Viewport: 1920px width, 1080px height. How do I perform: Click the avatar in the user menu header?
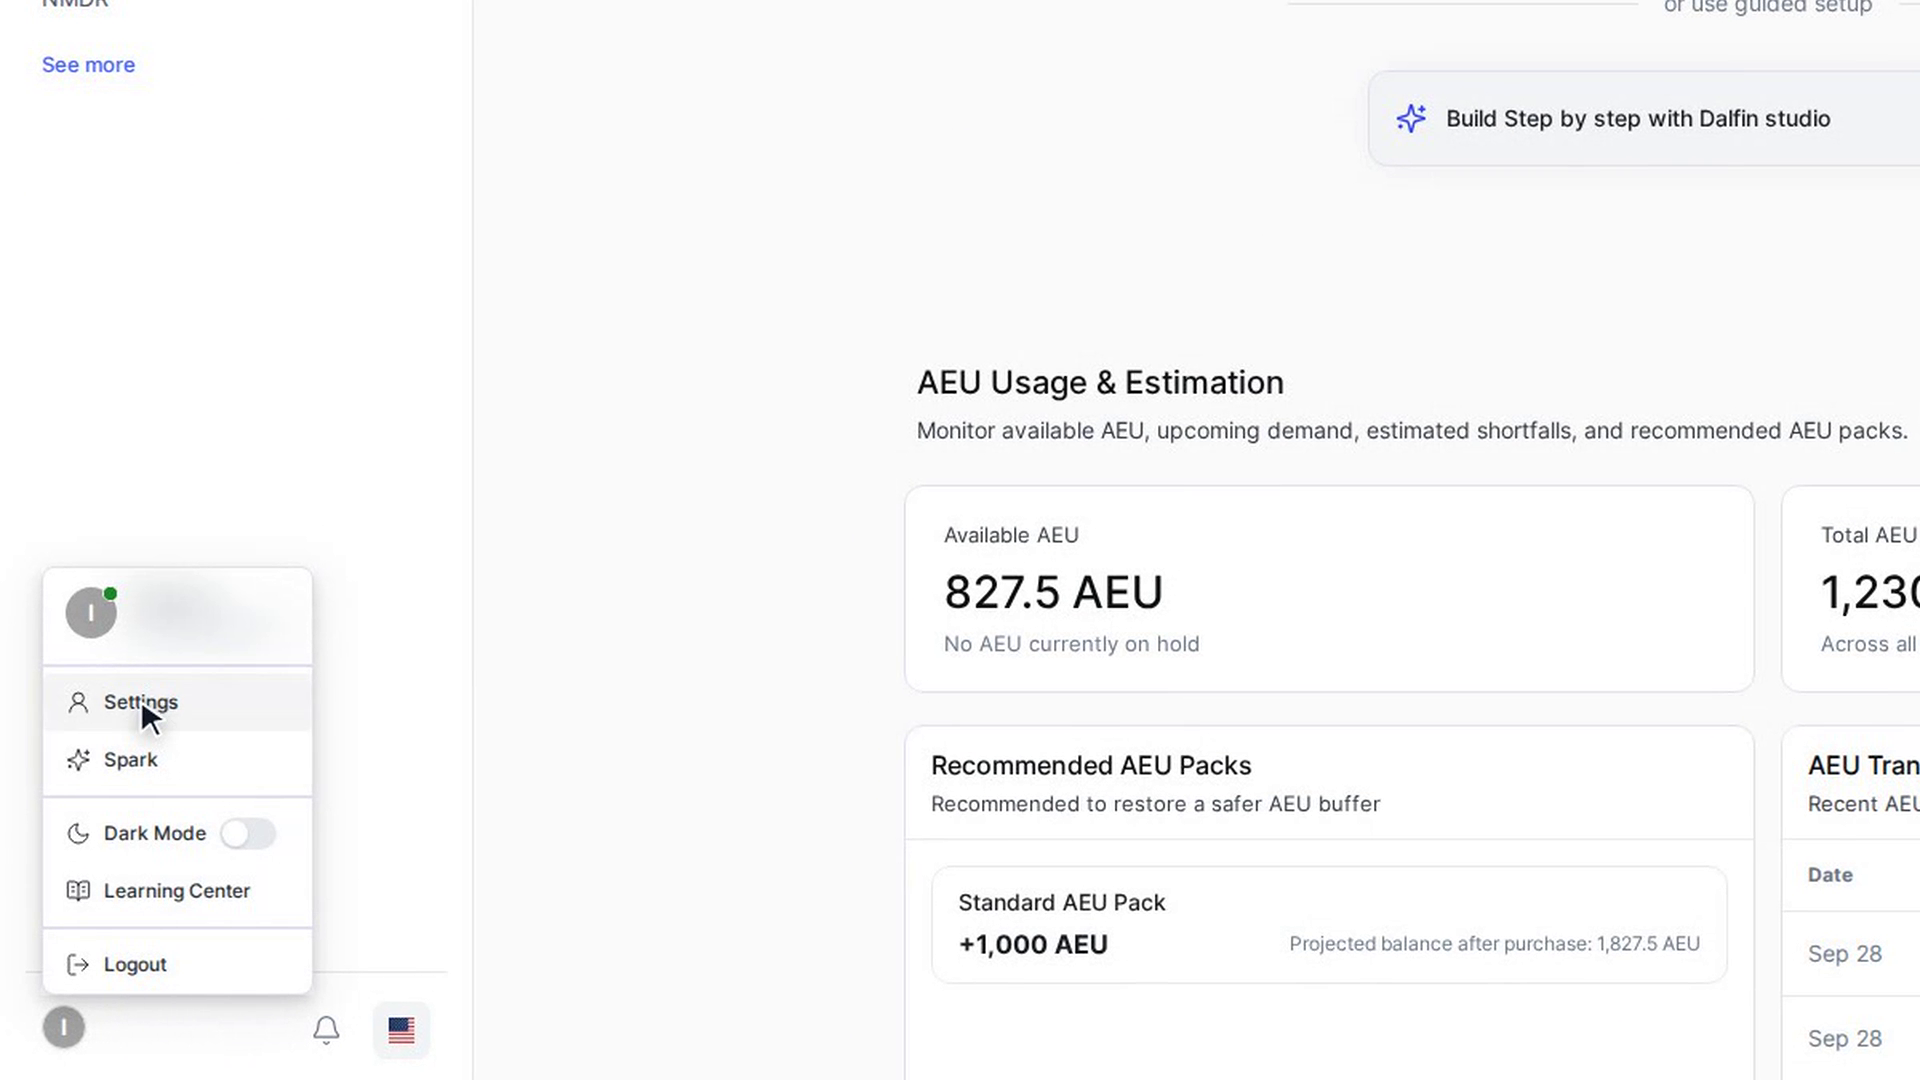91,613
